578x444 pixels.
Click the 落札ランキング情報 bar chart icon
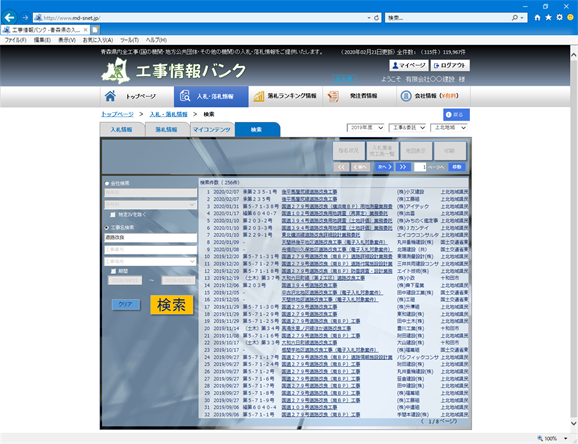point(259,96)
